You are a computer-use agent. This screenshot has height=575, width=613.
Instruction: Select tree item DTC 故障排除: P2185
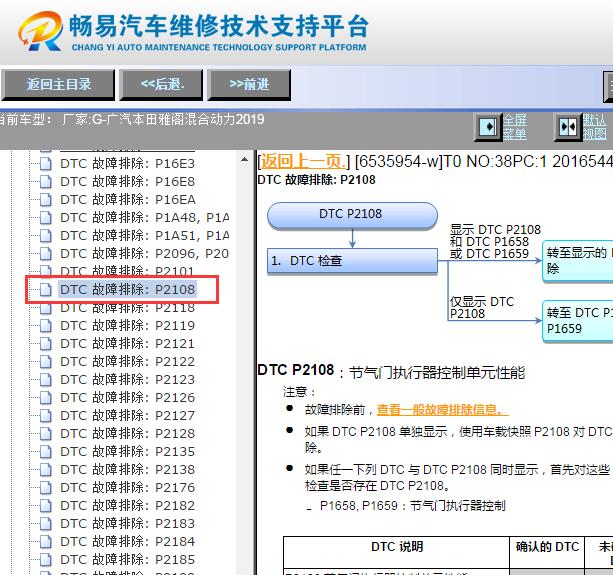point(127,559)
